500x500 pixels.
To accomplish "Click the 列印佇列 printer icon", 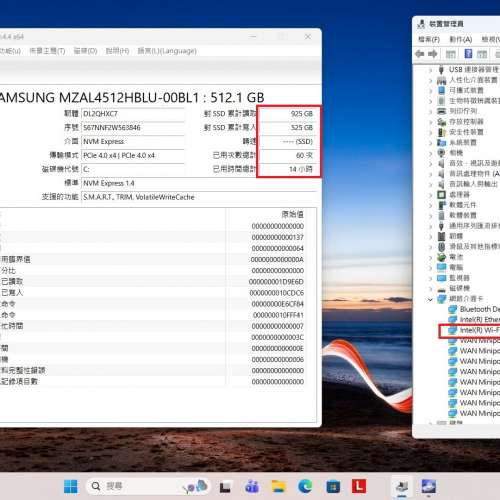I will click(x=441, y=111).
